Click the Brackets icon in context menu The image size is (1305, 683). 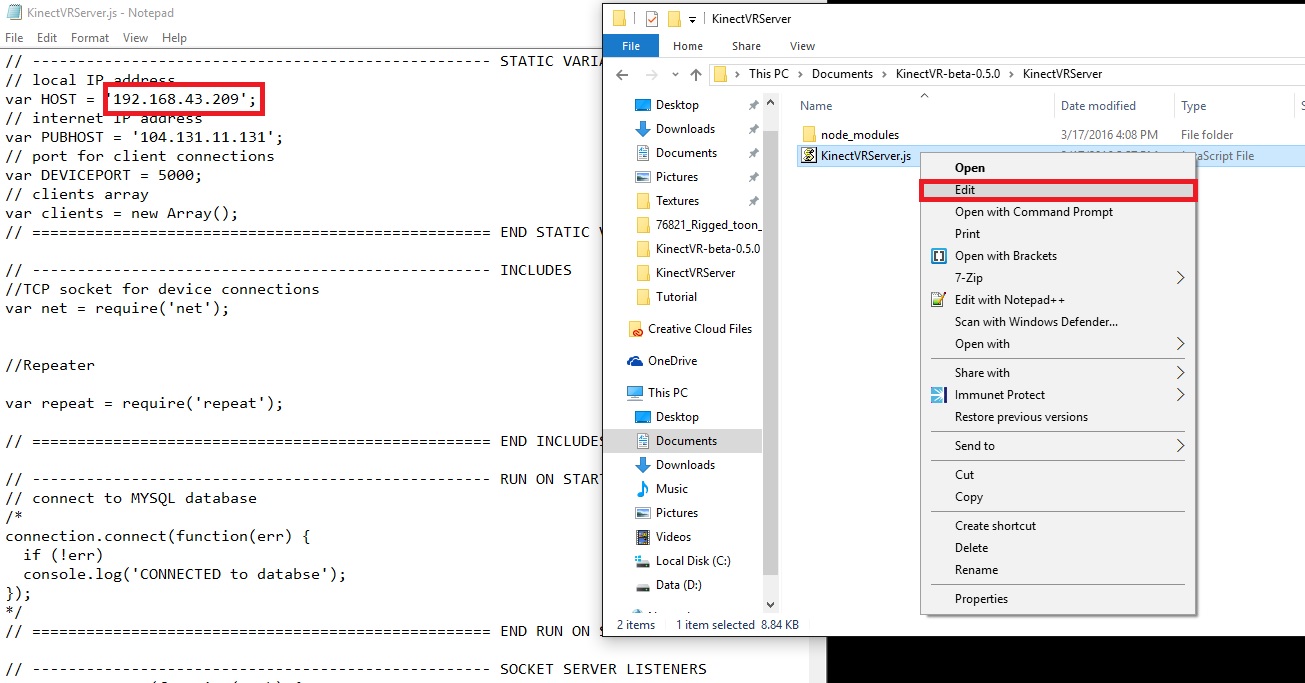pyautogui.click(x=938, y=256)
